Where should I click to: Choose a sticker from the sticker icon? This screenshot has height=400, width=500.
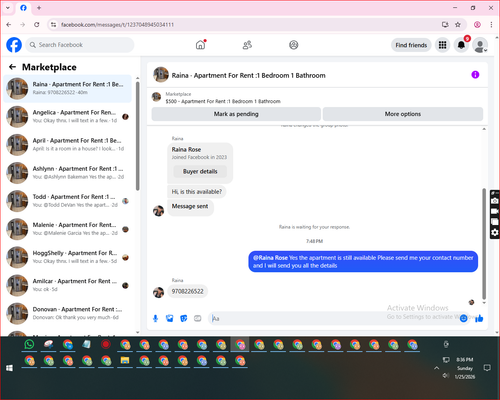(x=184, y=319)
